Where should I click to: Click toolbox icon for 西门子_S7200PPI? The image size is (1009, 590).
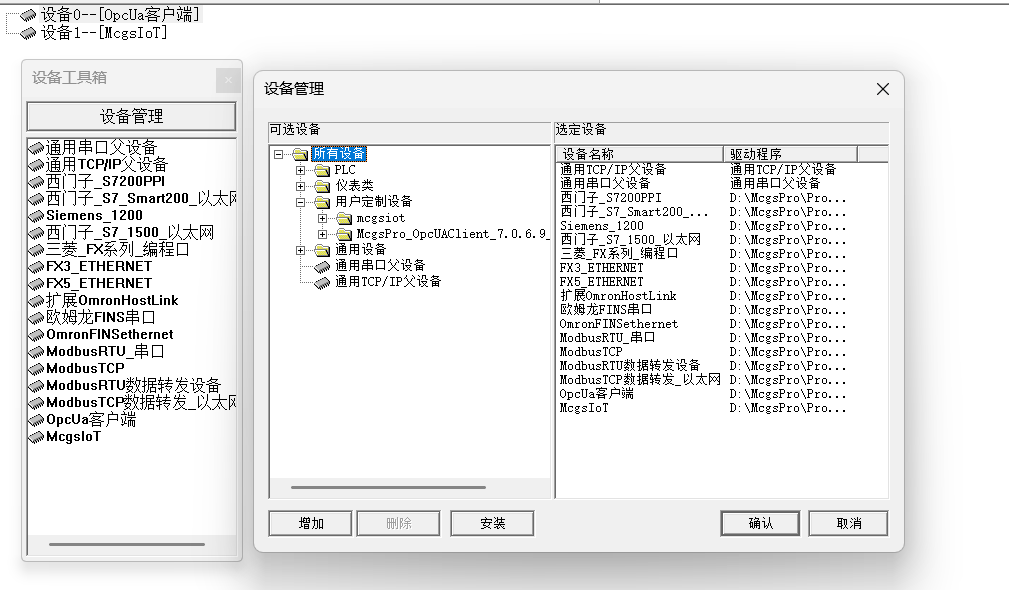pyautogui.click(x=37, y=182)
